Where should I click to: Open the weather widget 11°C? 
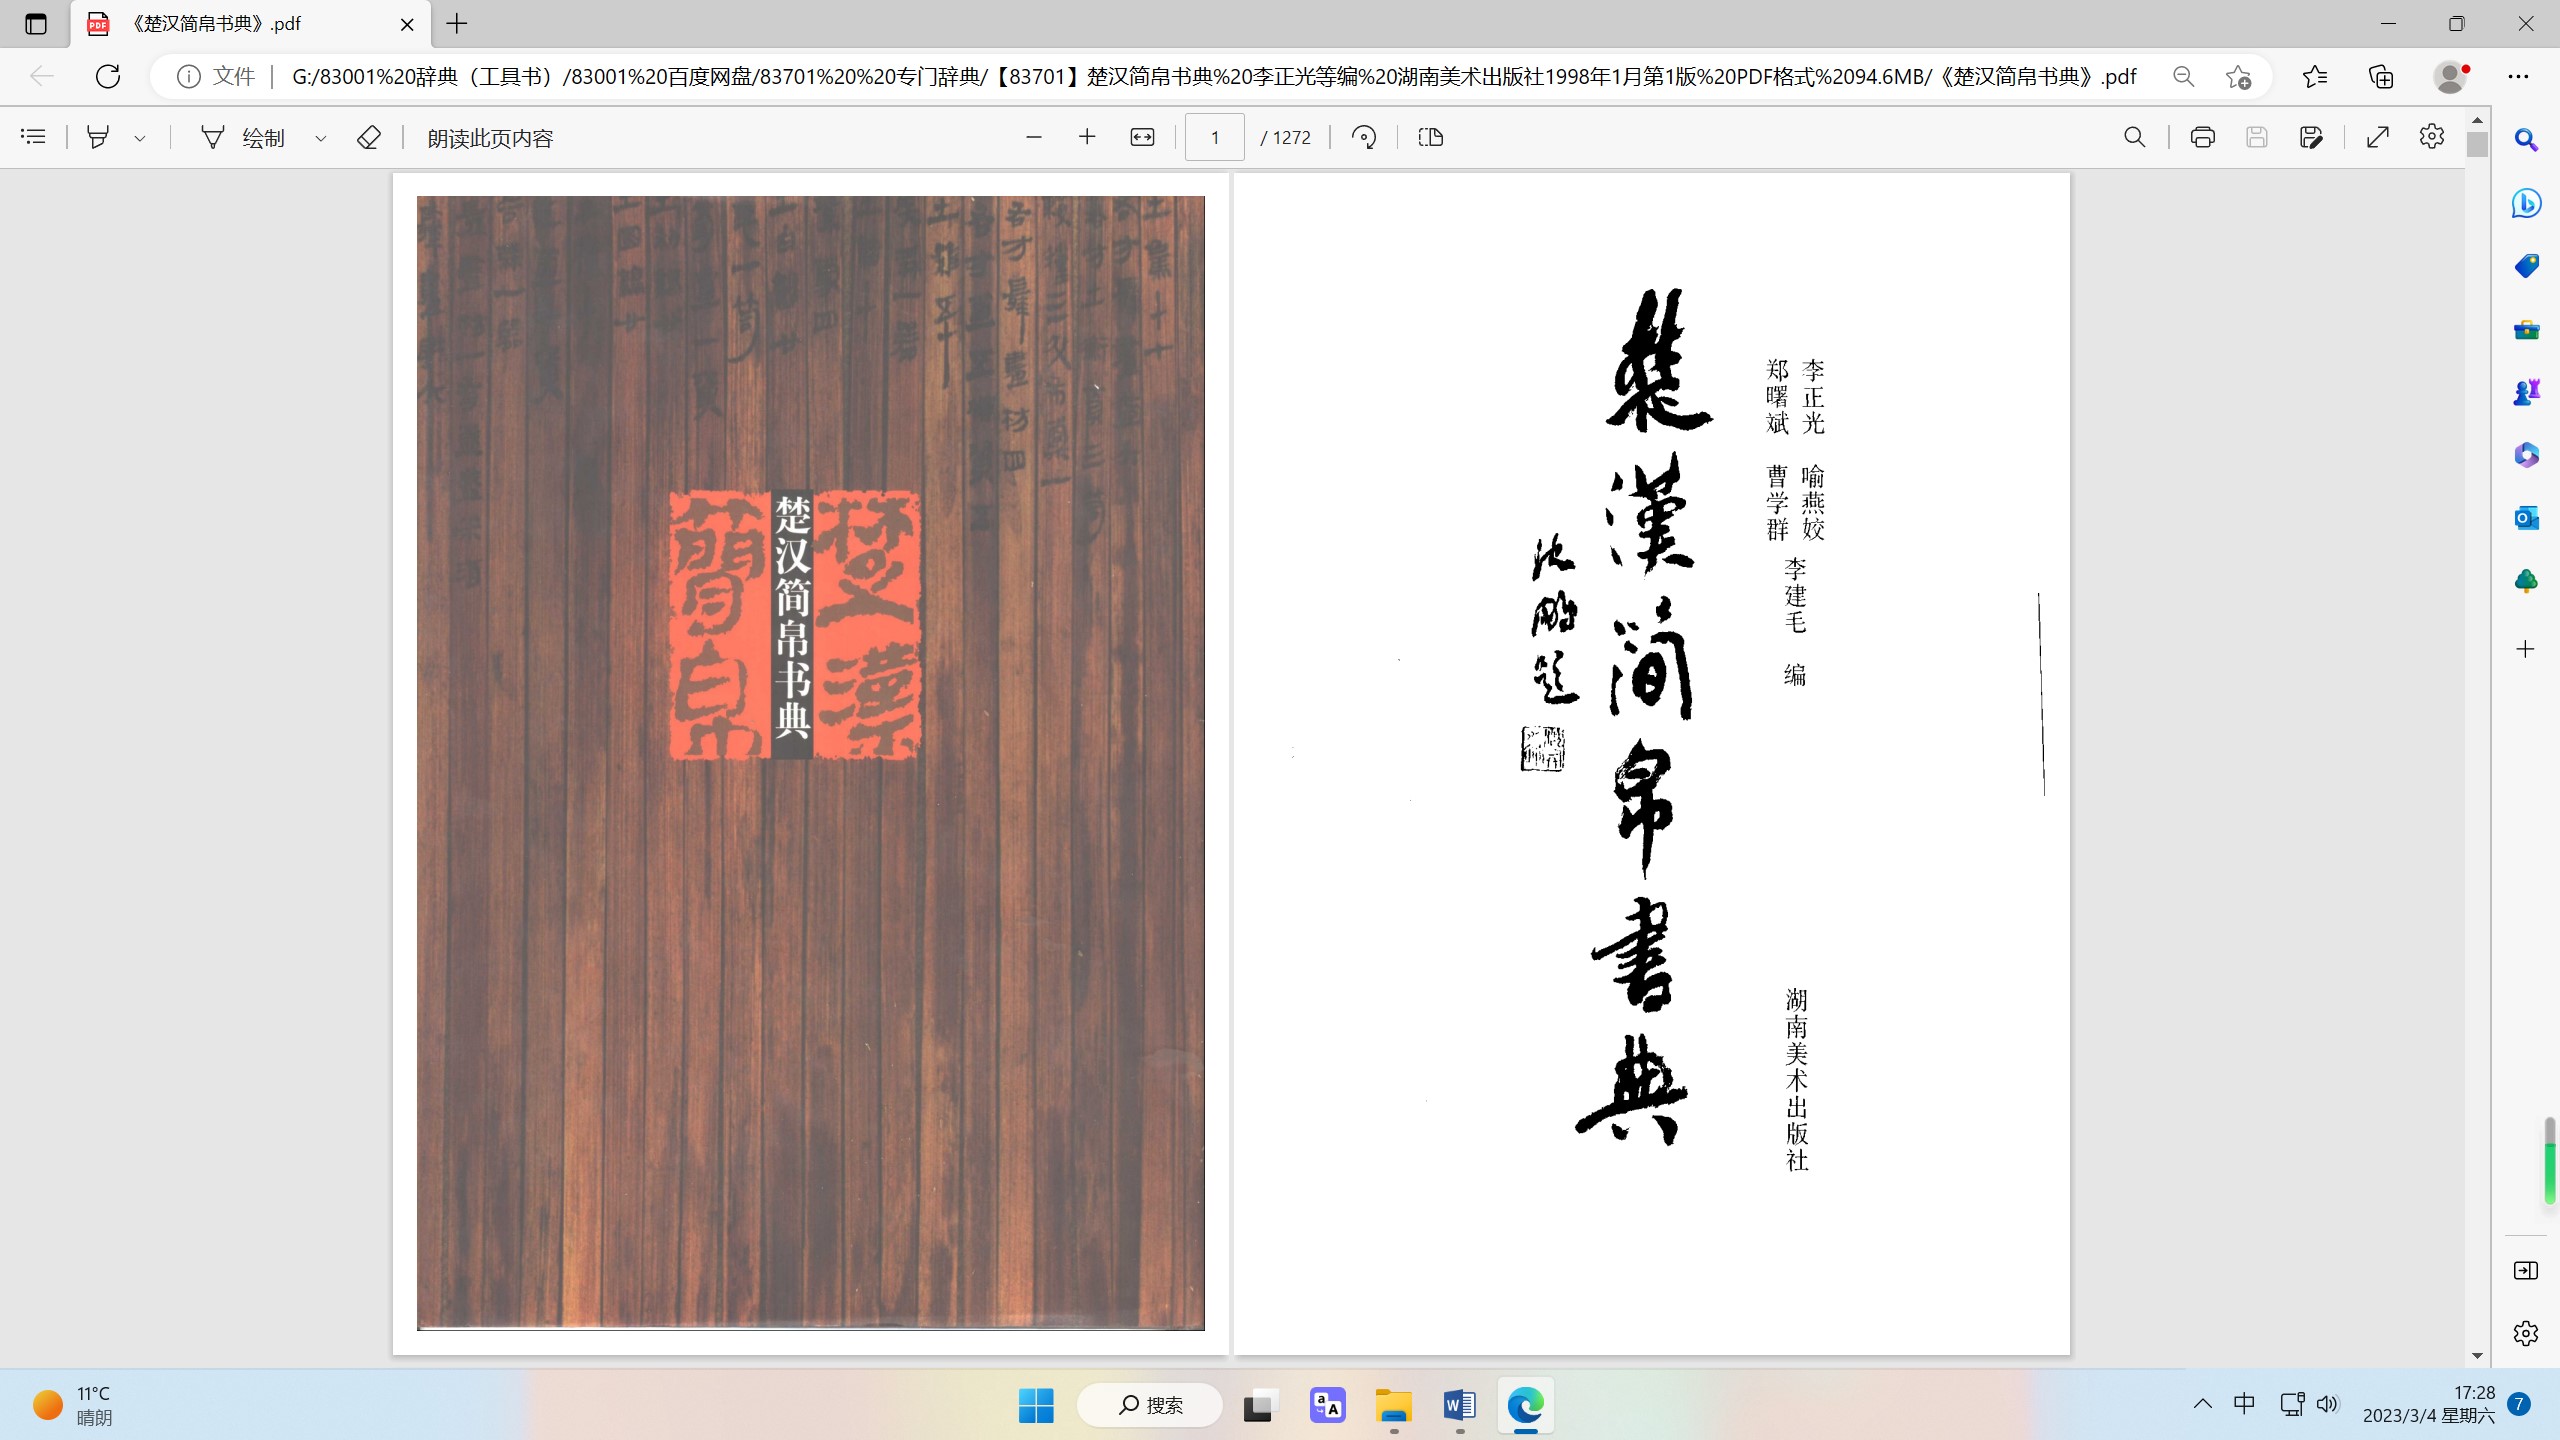72,1405
